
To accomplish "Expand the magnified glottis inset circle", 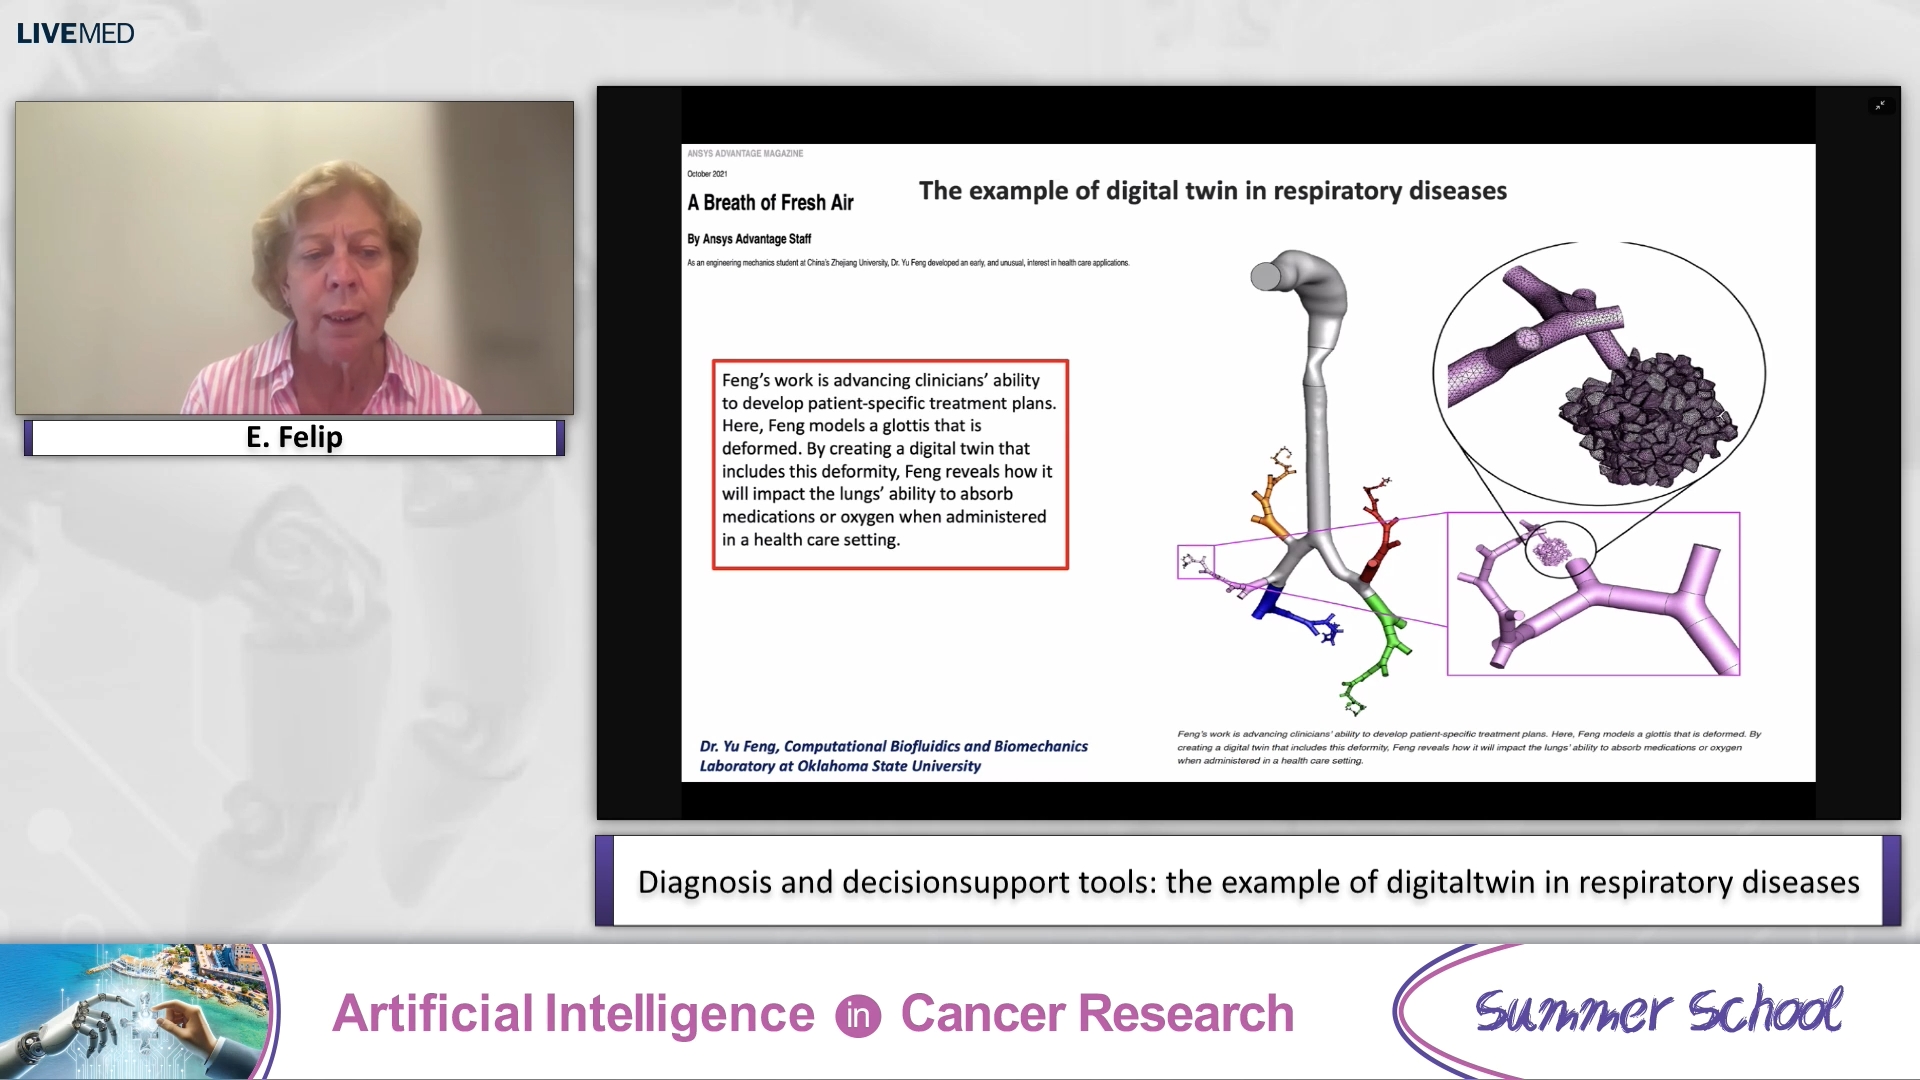I will point(1600,370).
